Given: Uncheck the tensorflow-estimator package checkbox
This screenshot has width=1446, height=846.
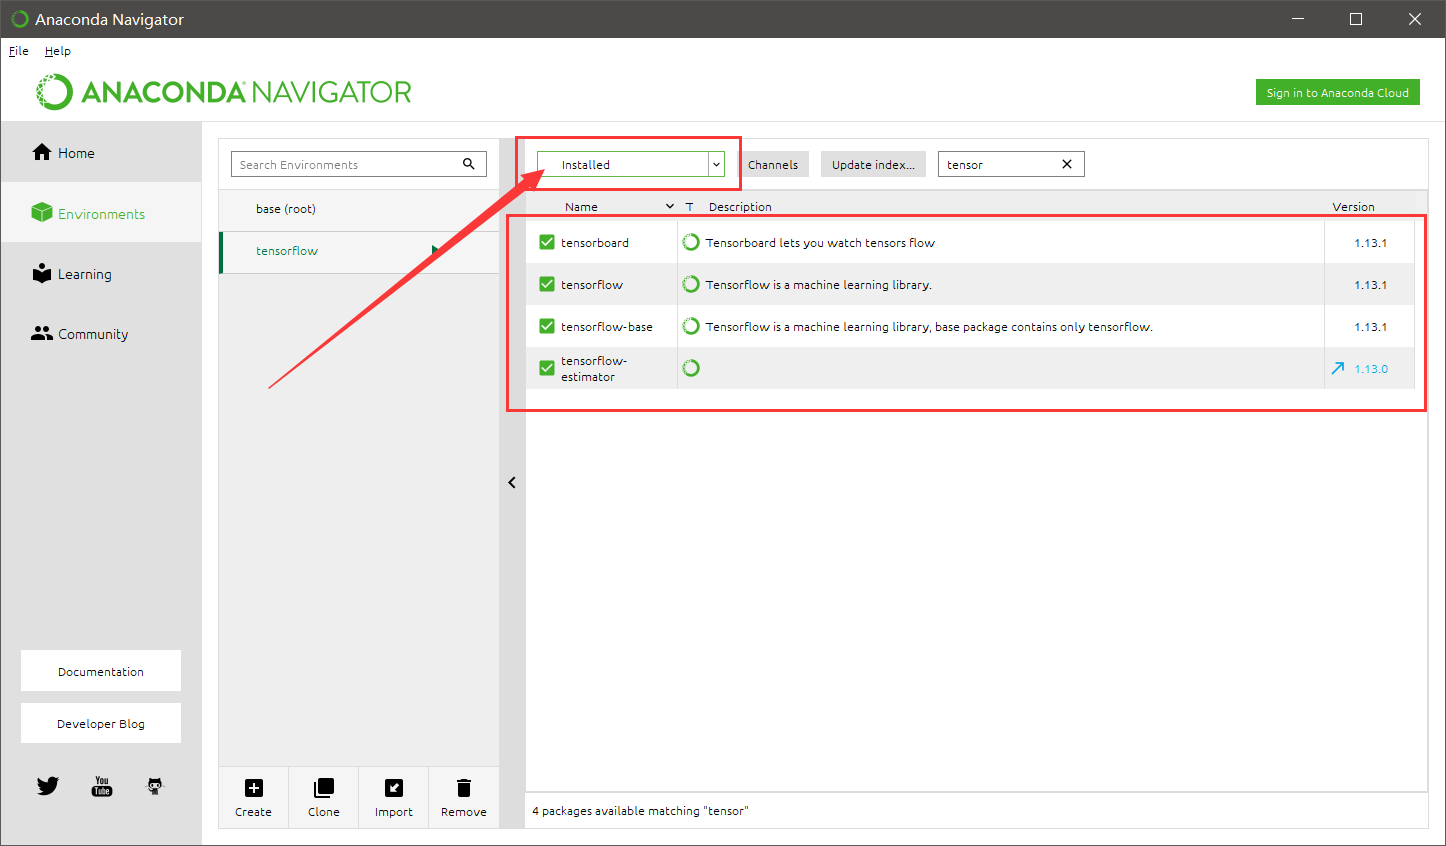Looking at the screenshot, I should 547,368.
